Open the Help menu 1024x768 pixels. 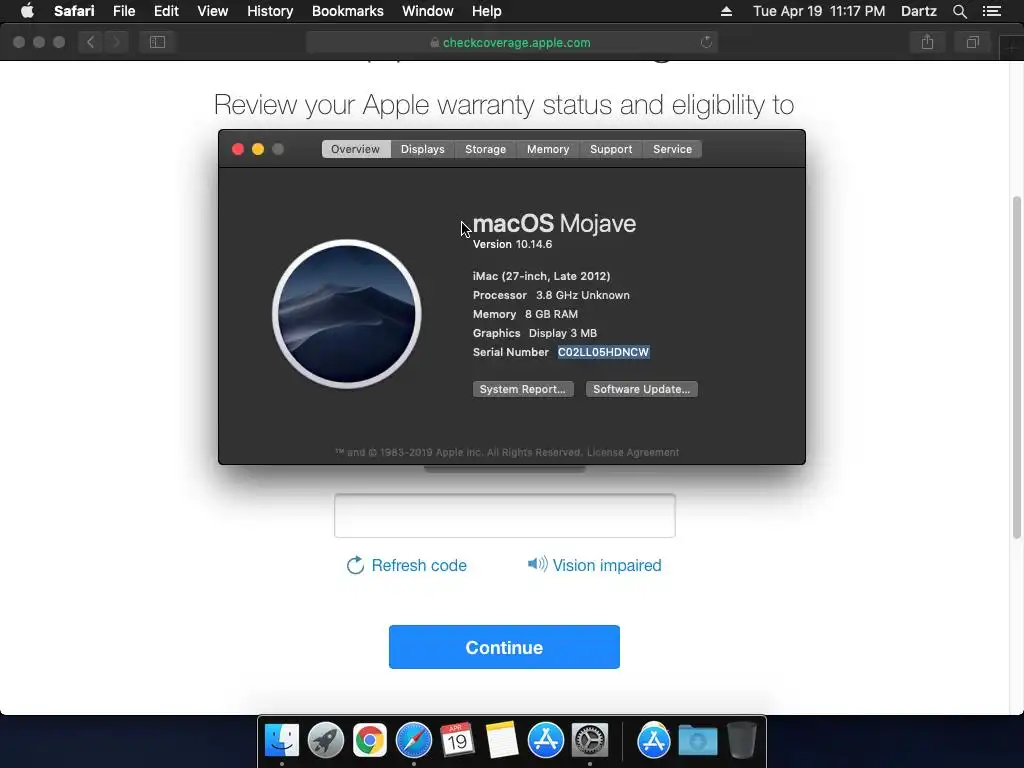click(487, 11)
